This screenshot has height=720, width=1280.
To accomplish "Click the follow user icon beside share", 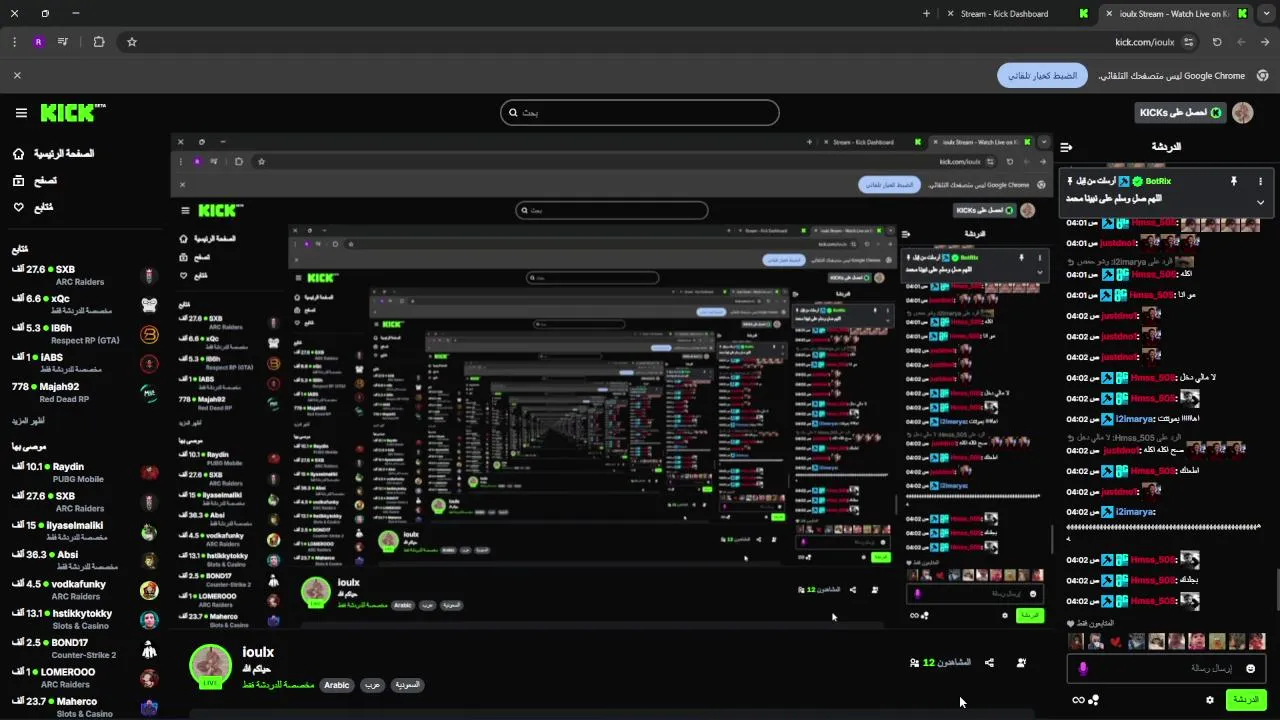I will tap(1021, 663).
